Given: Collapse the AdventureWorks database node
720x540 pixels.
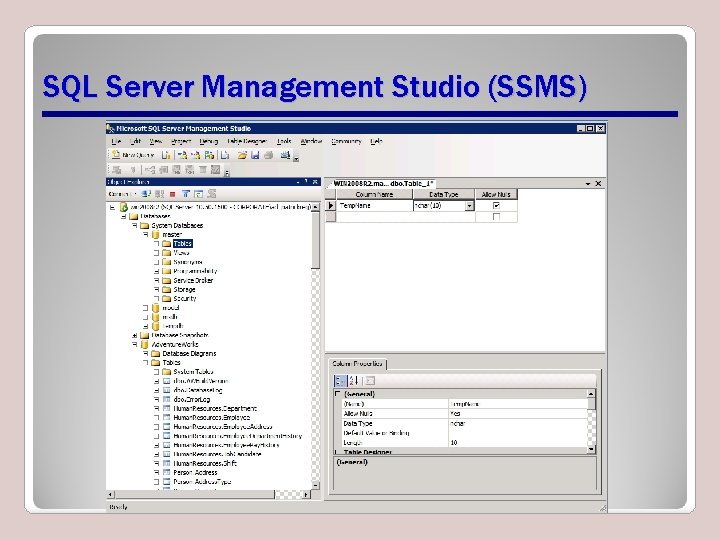Looking at the screenshot, I should pyautogui.click(x=135, y=344).
